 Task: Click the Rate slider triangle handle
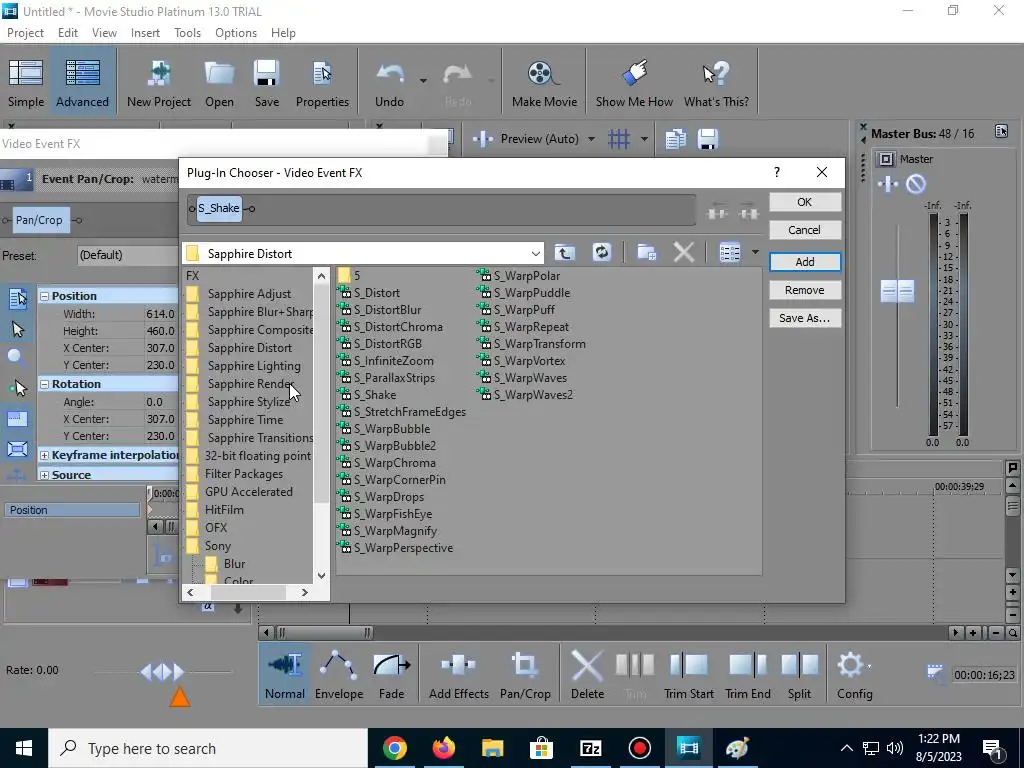(180, 697)
